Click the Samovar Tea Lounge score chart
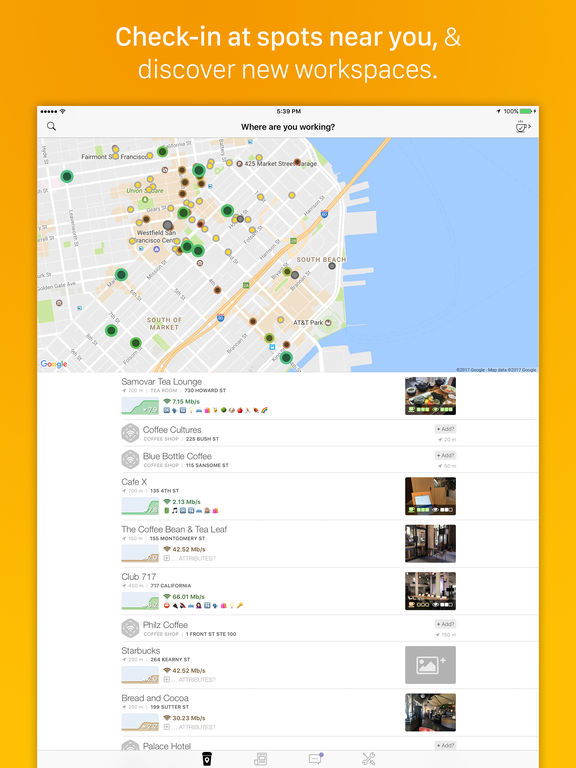Viewport: 576px width, 768px height. (x=140, y=406)
